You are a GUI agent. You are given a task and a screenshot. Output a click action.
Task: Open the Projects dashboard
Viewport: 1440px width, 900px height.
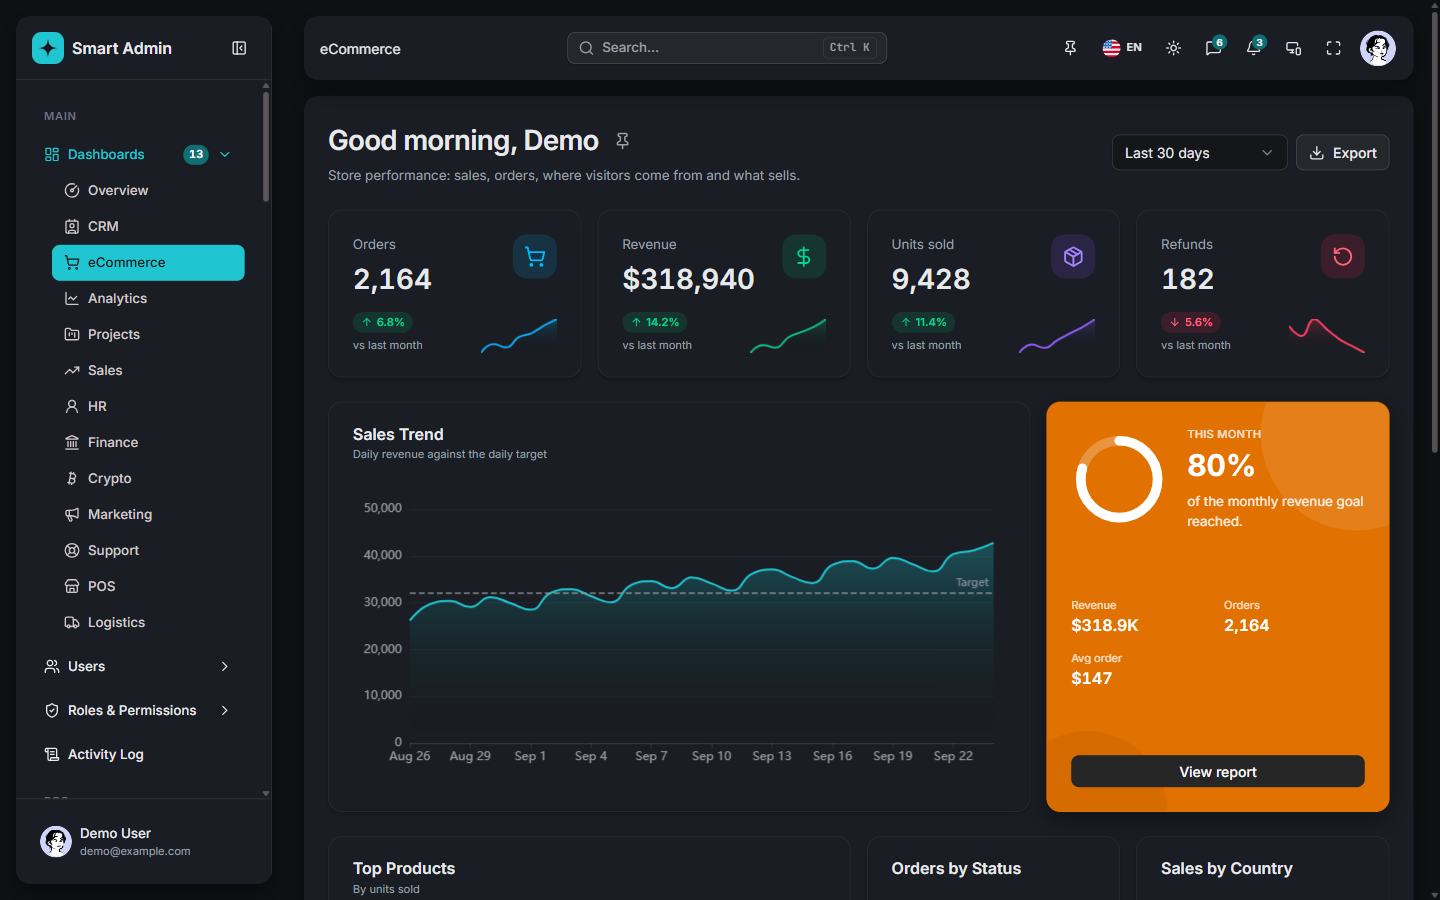tap(148, 334)
